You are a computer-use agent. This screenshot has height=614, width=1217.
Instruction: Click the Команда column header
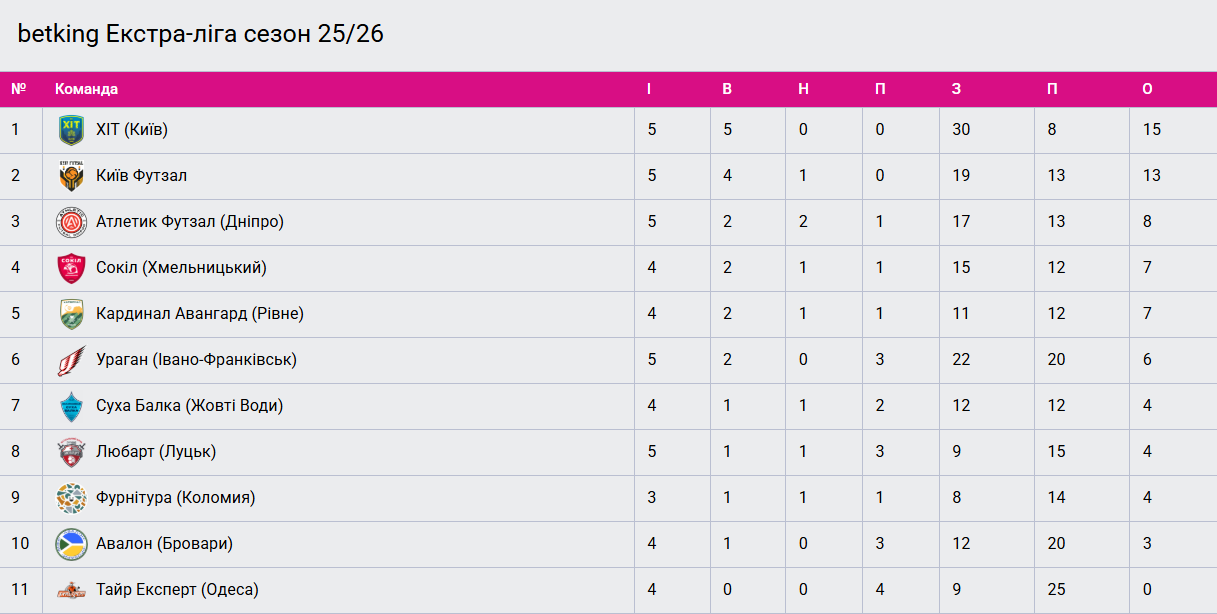[x=86, y=89]
